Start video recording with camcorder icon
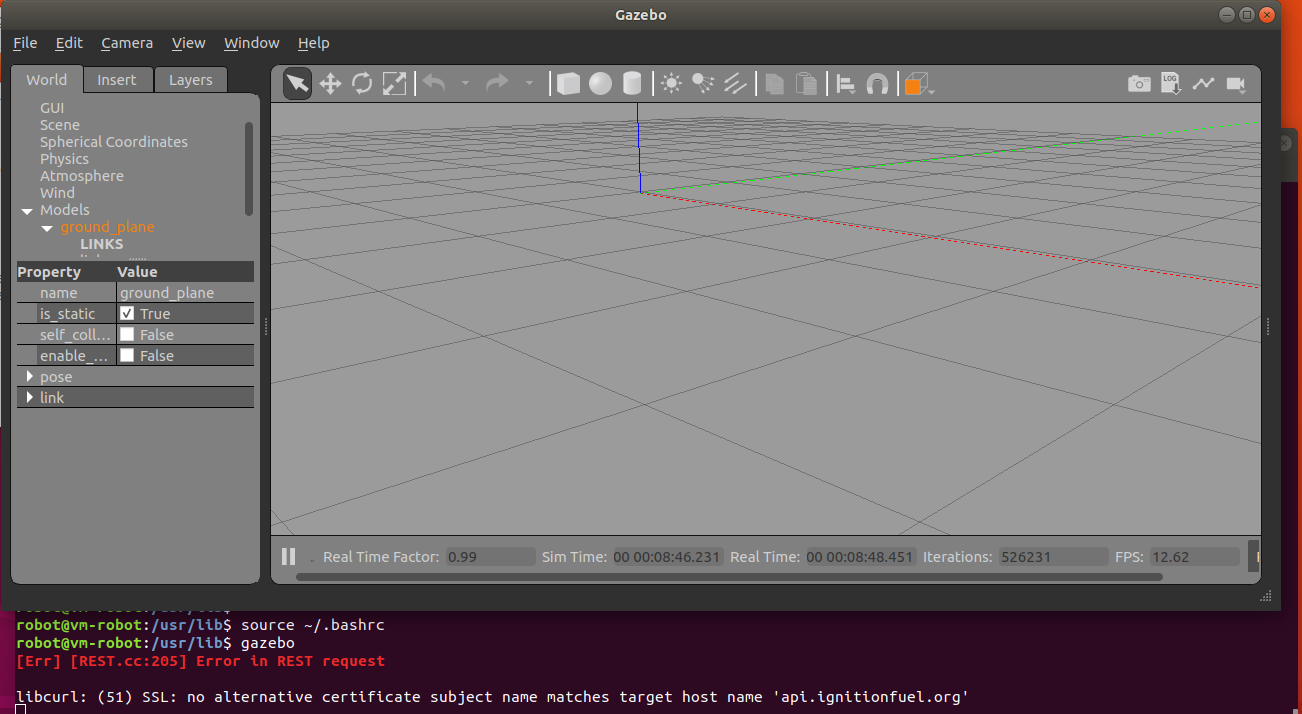The width and height of the screenshot is (1302, 714). (x=1235, y=84)
